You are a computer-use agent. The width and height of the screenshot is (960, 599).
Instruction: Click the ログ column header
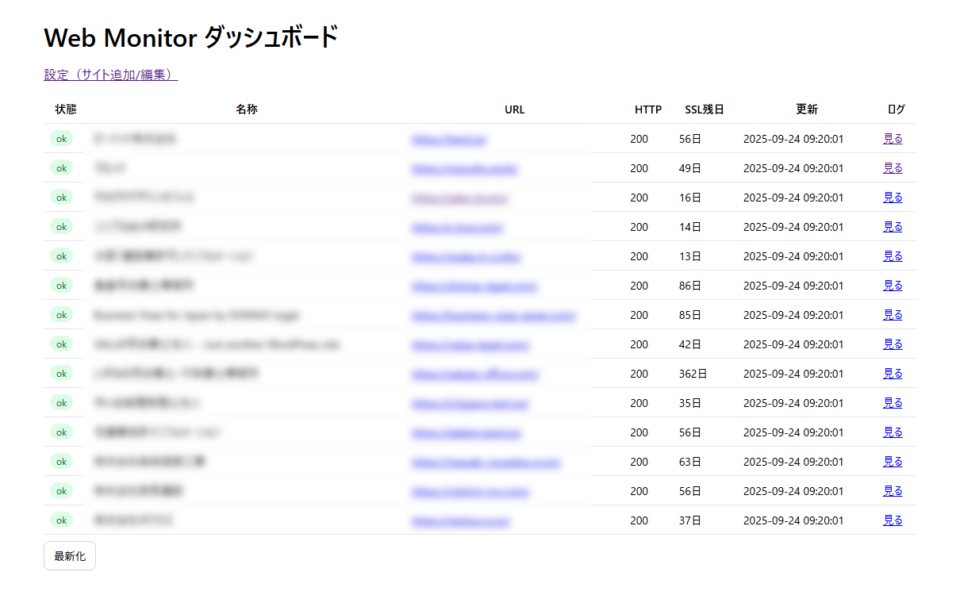click(896, 110)
